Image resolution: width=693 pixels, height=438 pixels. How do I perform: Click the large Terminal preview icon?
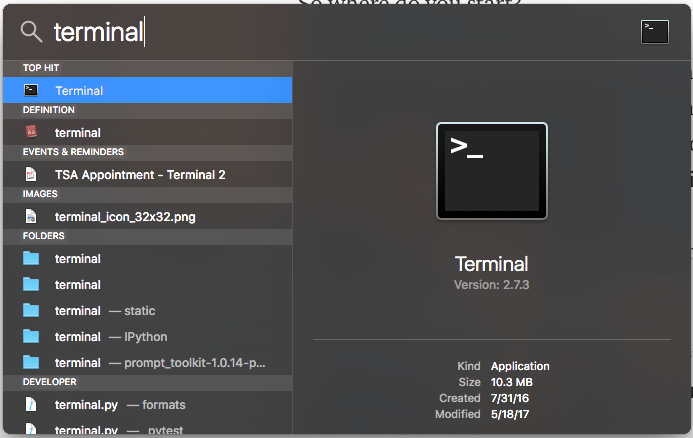pyautogui.click(x=491, y=171)
